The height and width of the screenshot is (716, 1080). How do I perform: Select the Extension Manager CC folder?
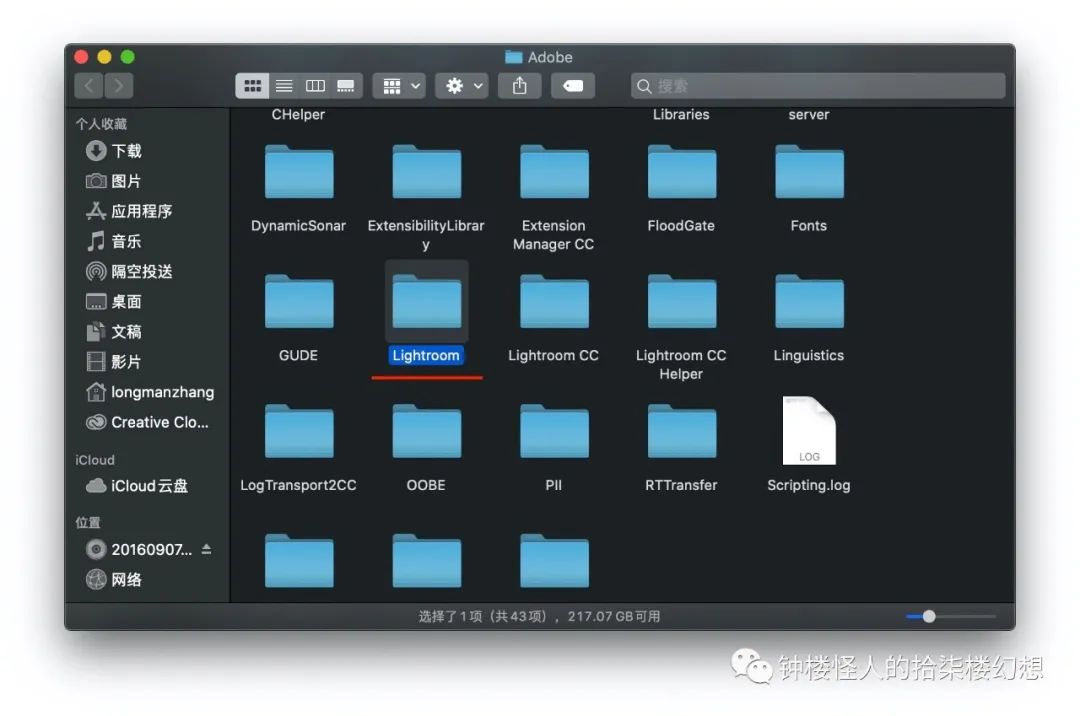(x=554, y=172)
